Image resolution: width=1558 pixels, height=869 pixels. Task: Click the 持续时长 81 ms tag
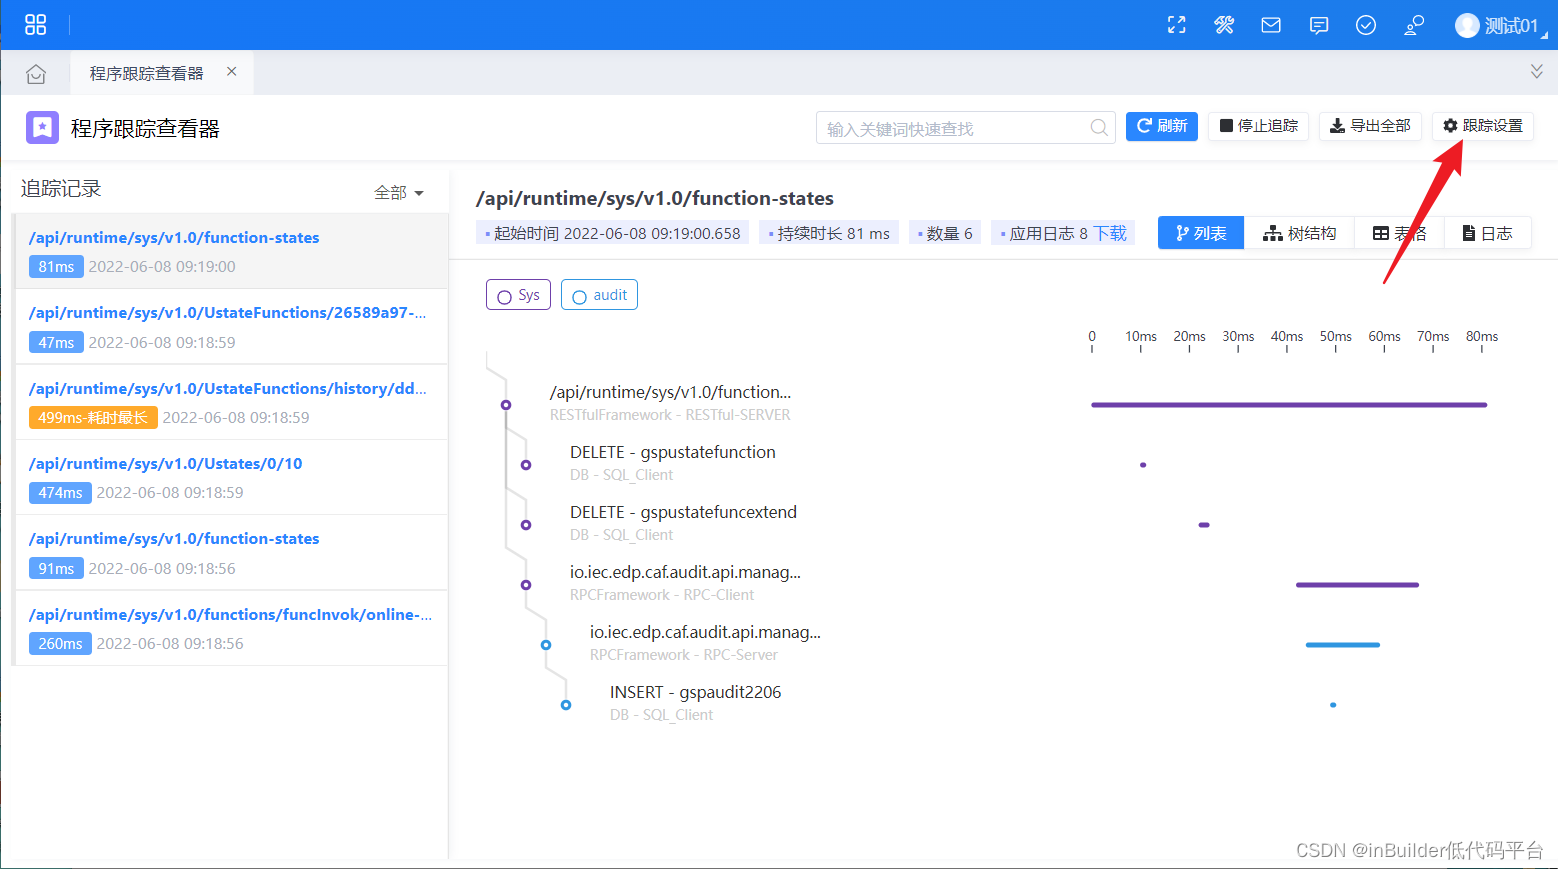[829, 233]
